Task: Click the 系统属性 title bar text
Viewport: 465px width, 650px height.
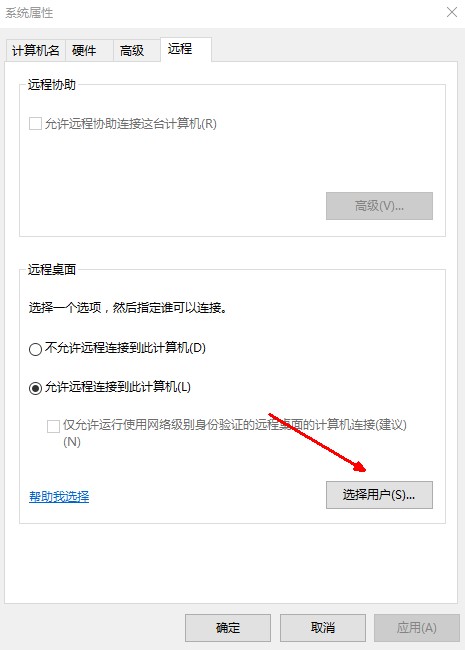Action: click(x=29, y=13)
